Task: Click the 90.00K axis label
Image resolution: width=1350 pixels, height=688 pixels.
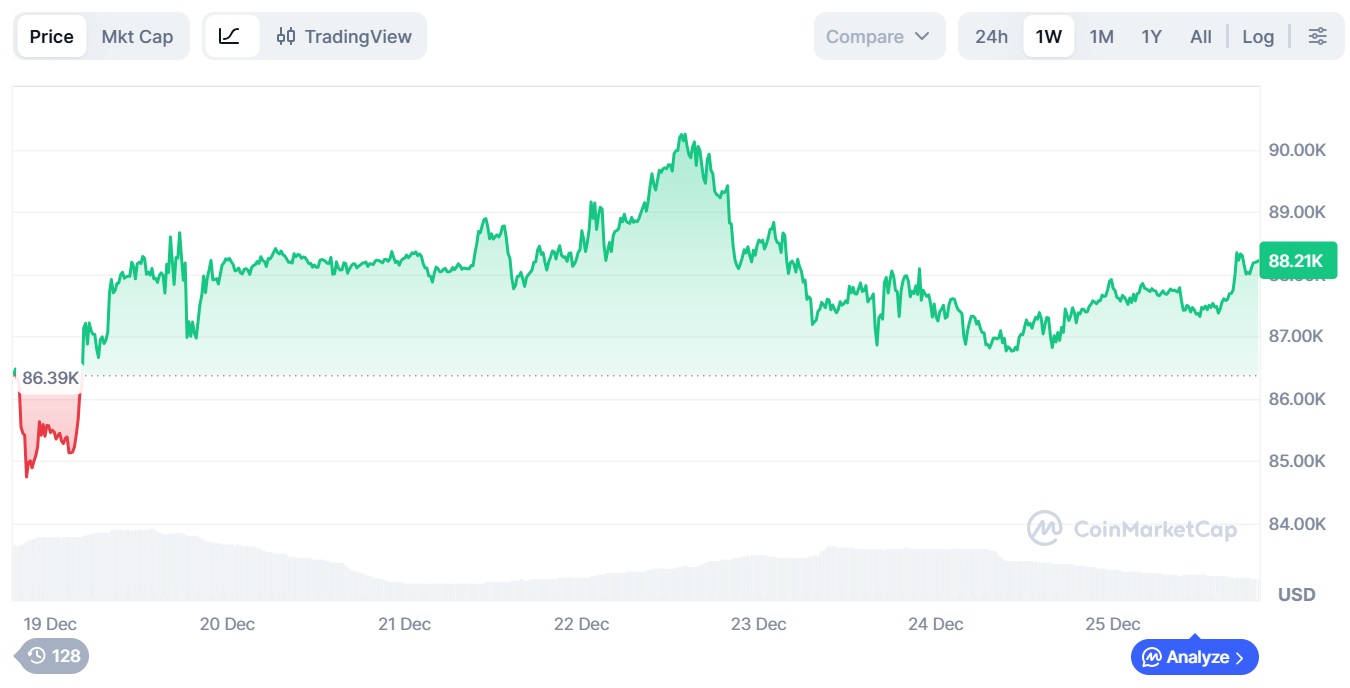Action: tap(1296, 150)
